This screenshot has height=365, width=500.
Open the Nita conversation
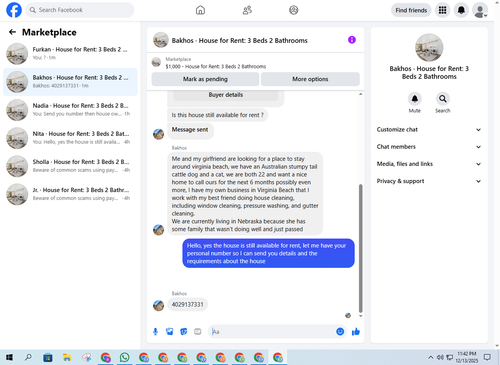(70, 138)
